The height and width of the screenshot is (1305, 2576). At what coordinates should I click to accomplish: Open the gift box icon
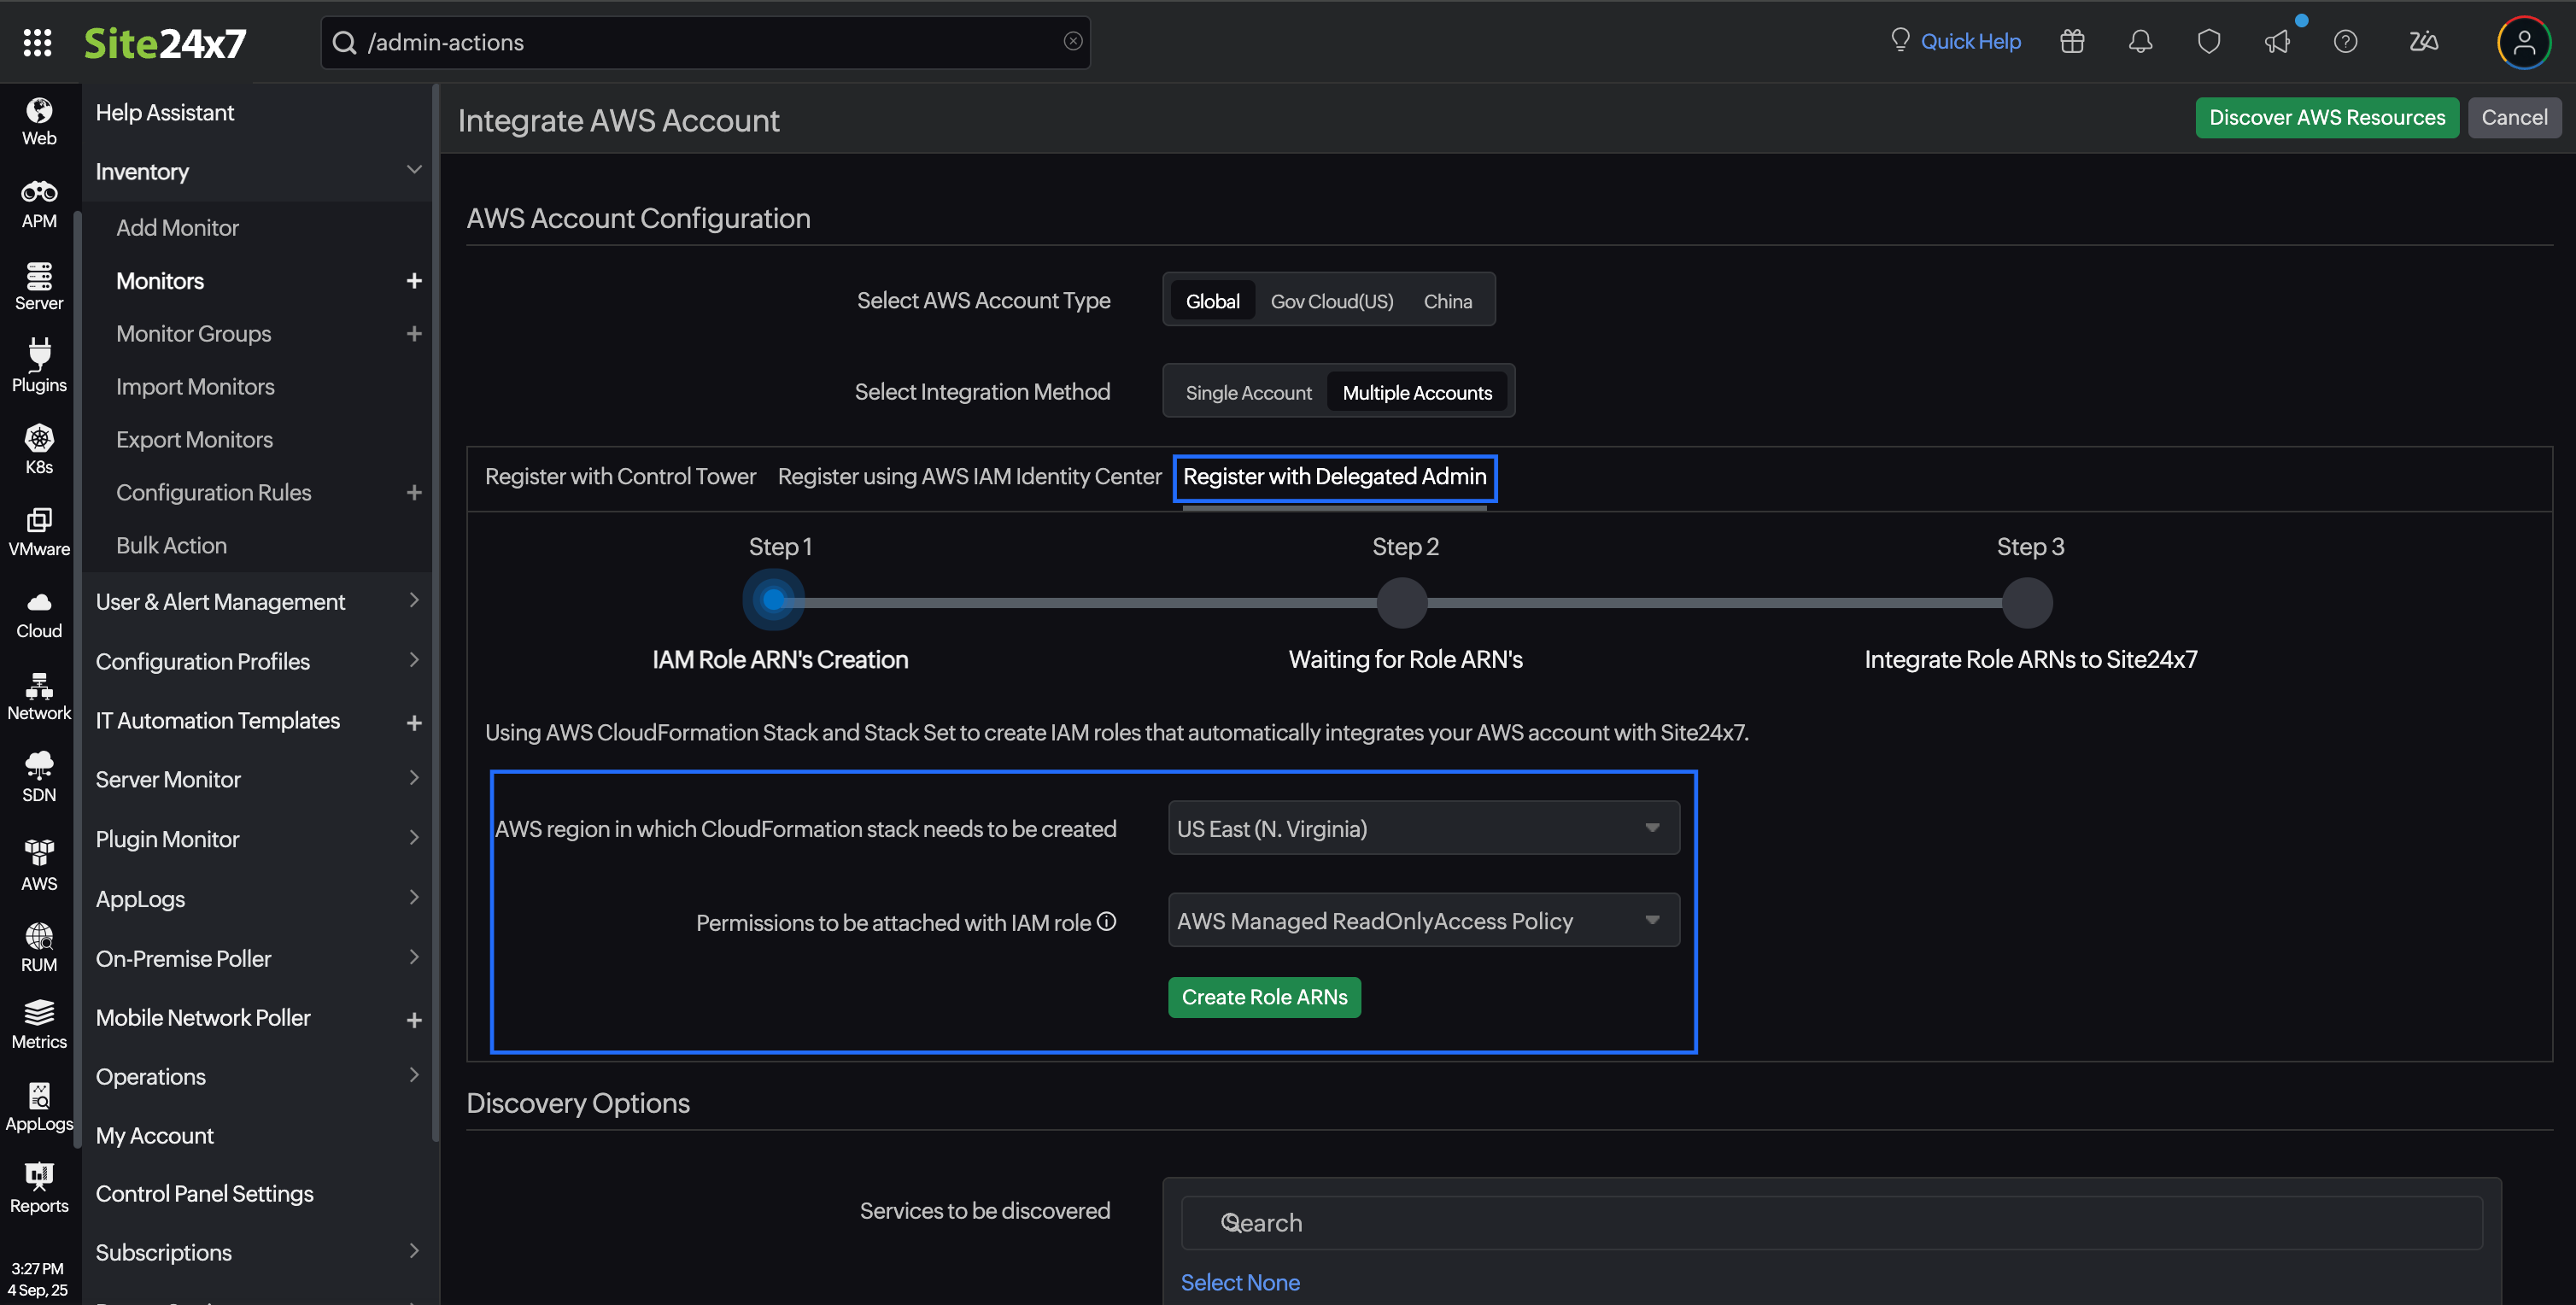tap(2072, 42)
